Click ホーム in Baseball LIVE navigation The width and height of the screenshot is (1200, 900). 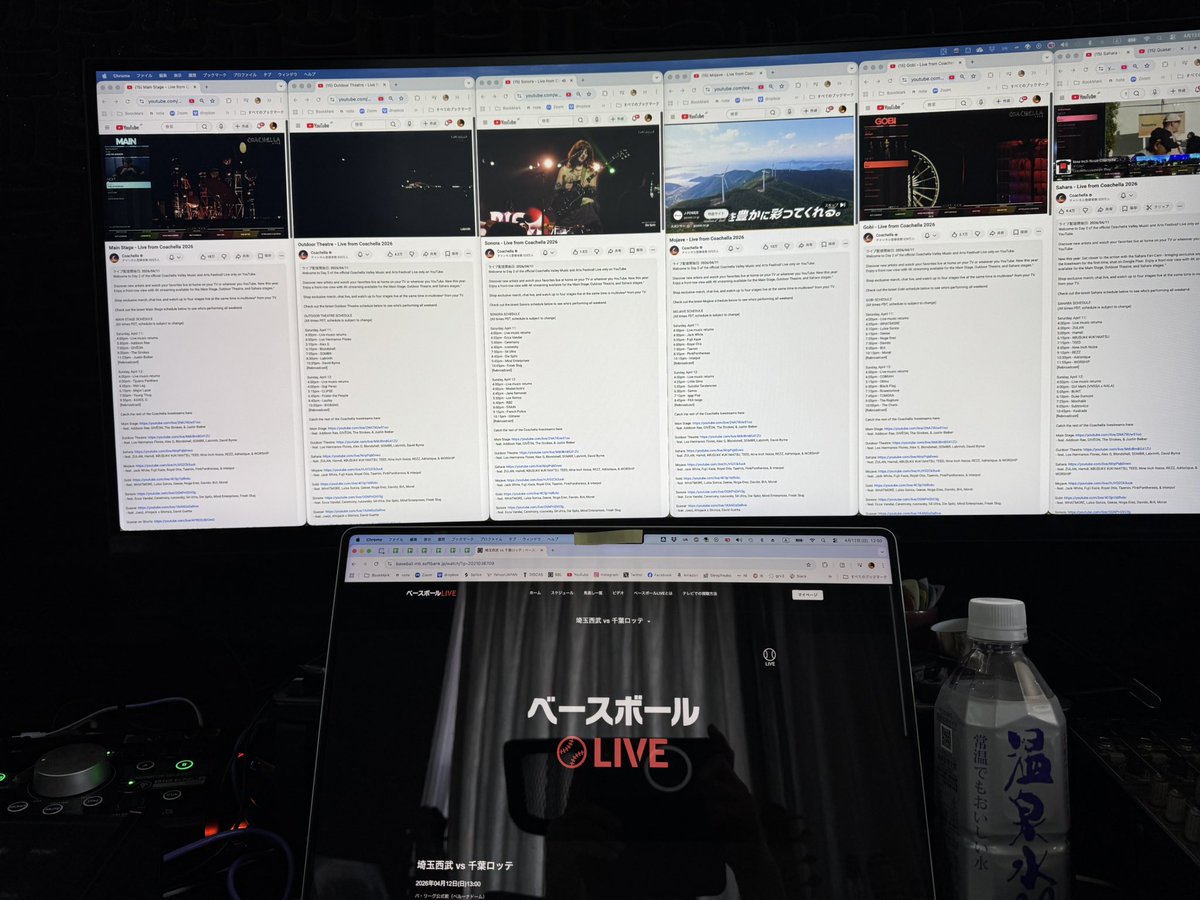click(535, 593)
